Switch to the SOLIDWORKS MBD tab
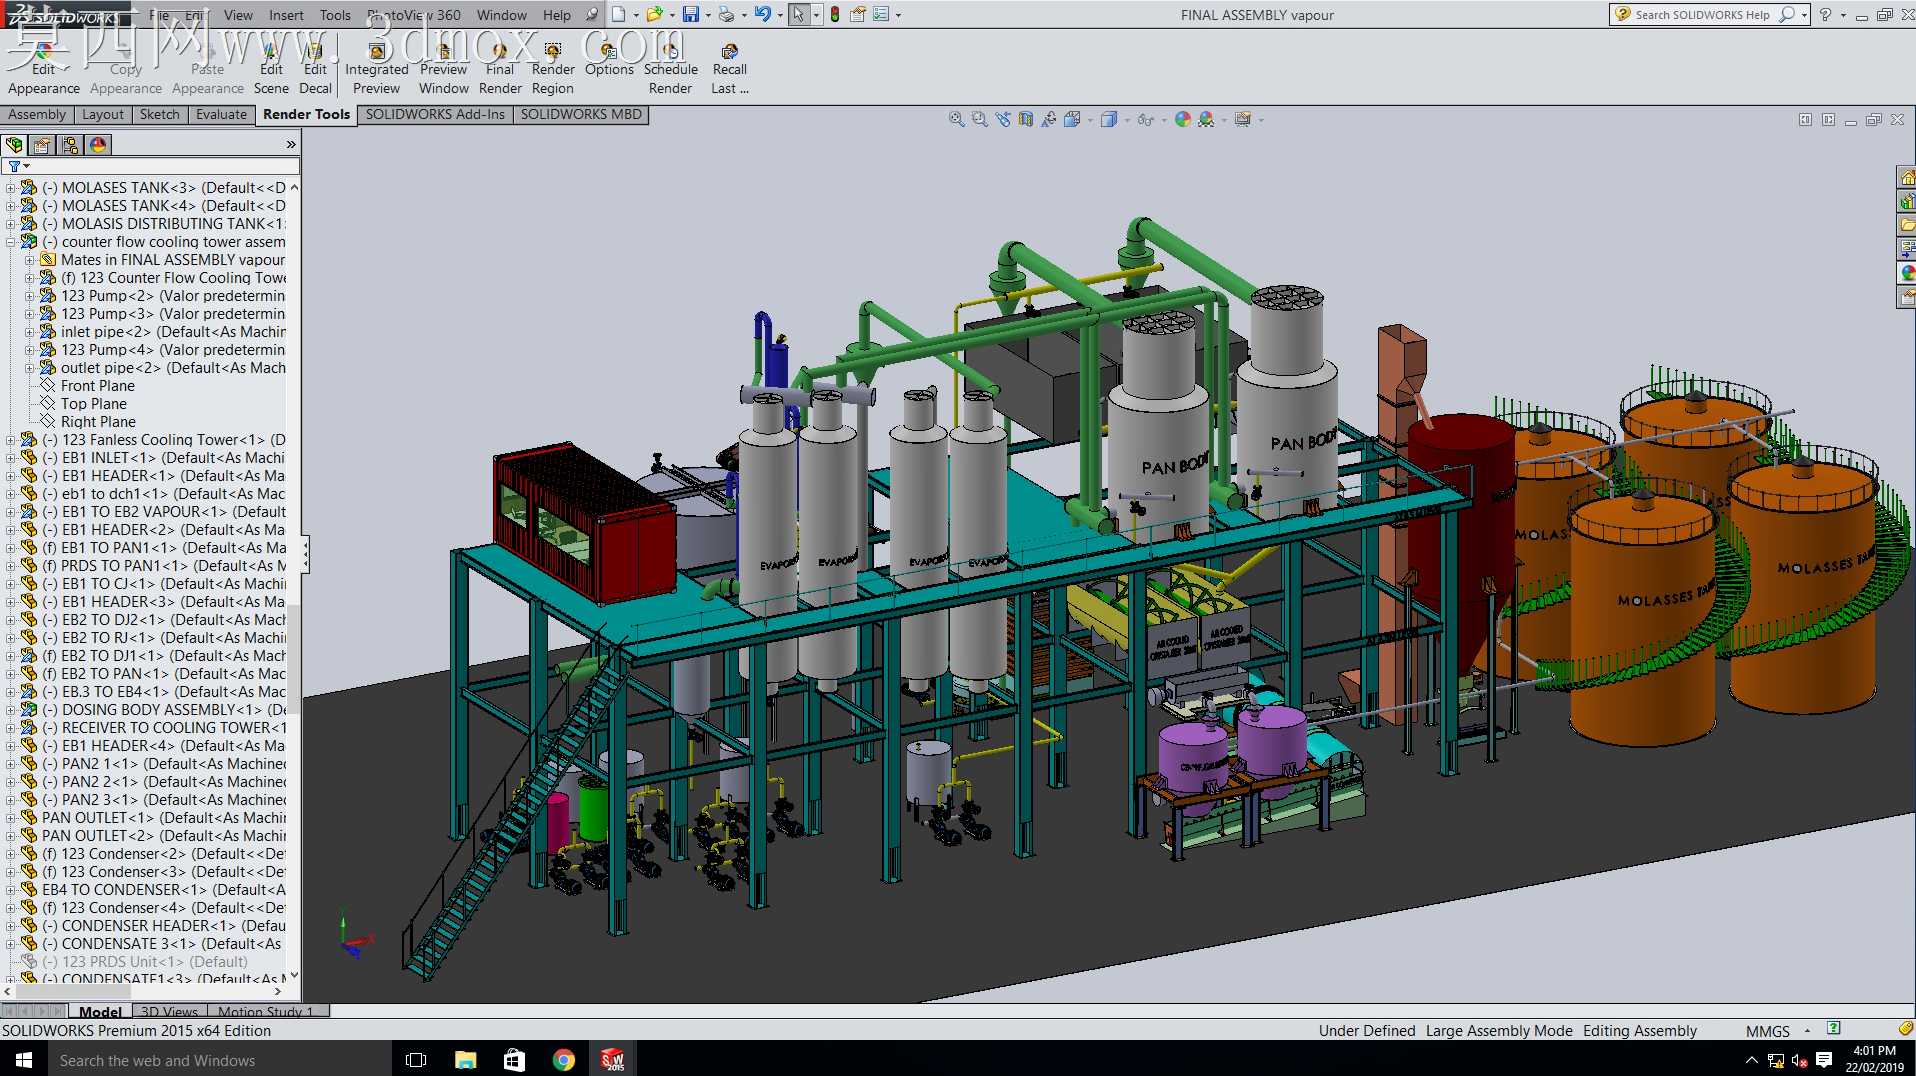The image size is (1916, 1076). tap(581, 115)
